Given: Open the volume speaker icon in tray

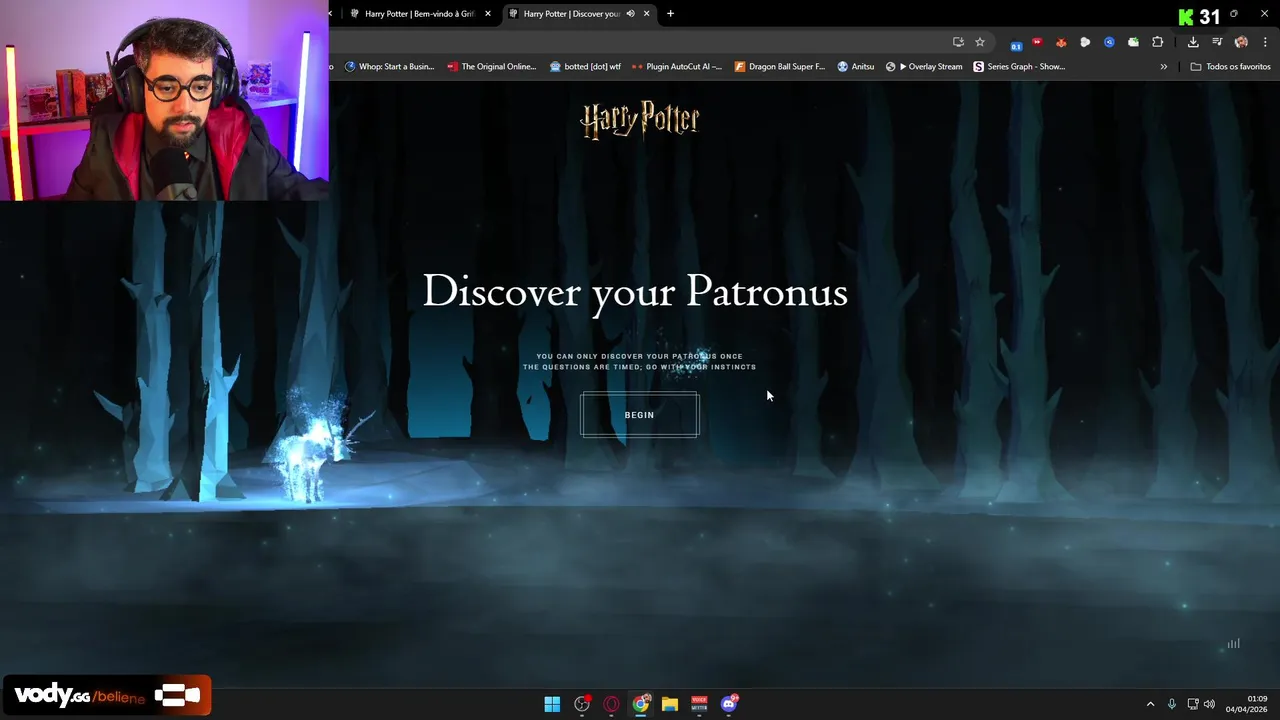Looking at the screenshot, I should pyautogui.click(x=1209, y=704).
